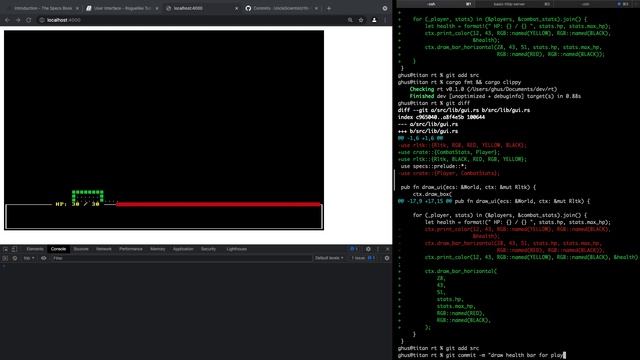Screen dimensions: 640x360
Task: Open the Default levels dropdown
Action: coord(329,258)
